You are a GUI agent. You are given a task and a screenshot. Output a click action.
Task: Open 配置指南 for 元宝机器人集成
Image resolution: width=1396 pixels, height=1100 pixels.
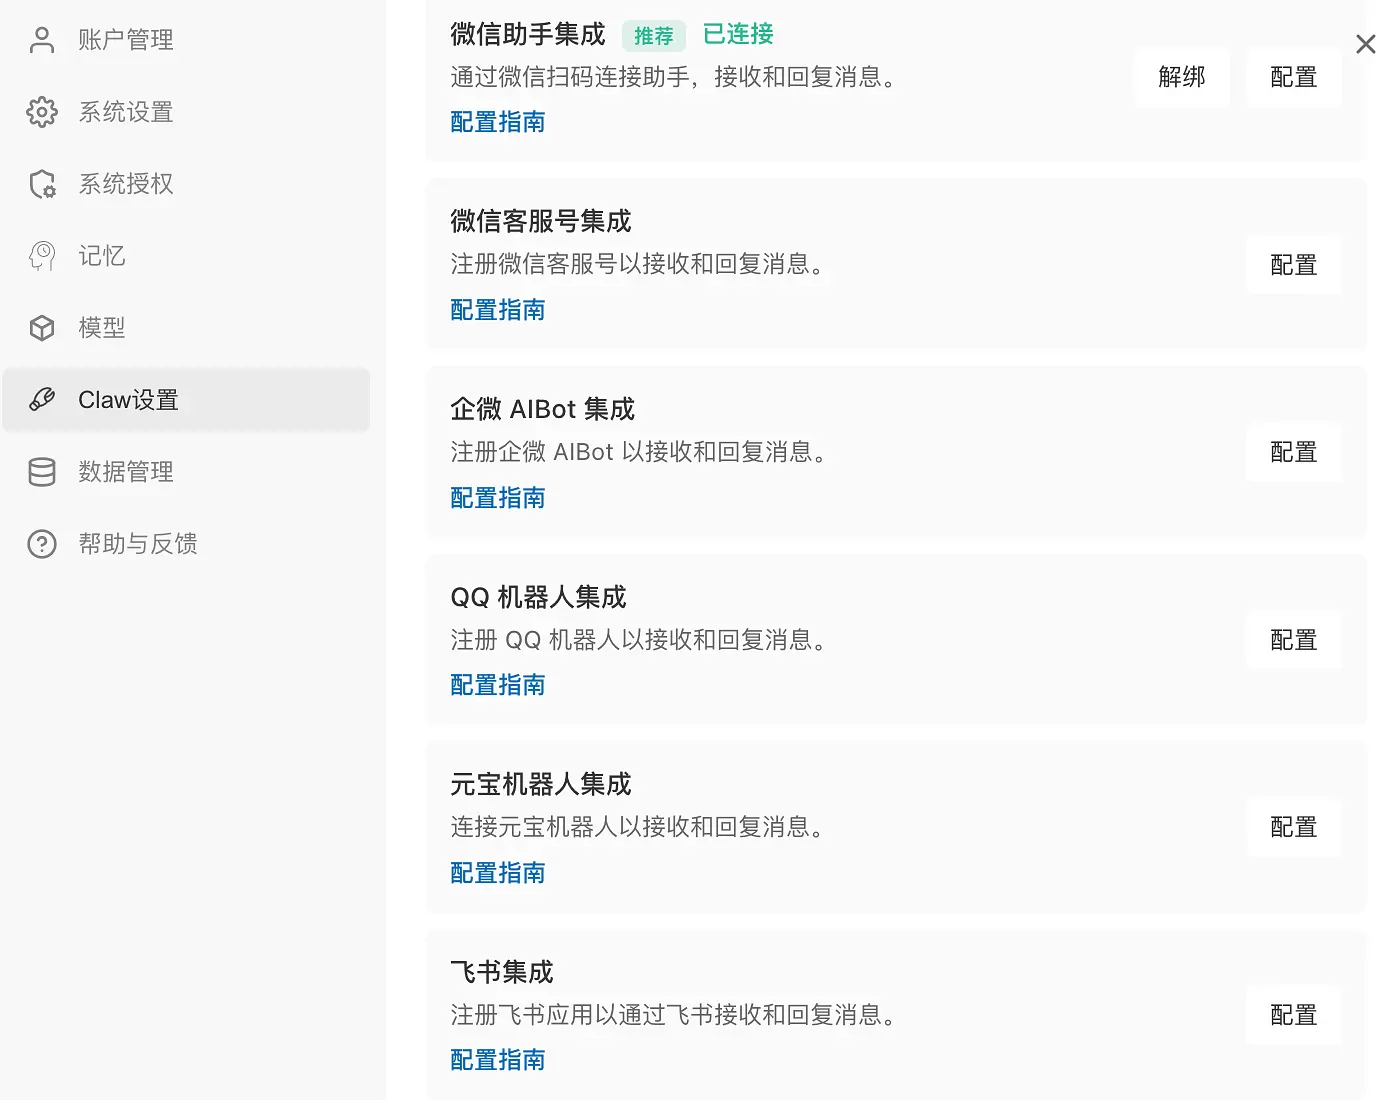click(x=498, y=873)
